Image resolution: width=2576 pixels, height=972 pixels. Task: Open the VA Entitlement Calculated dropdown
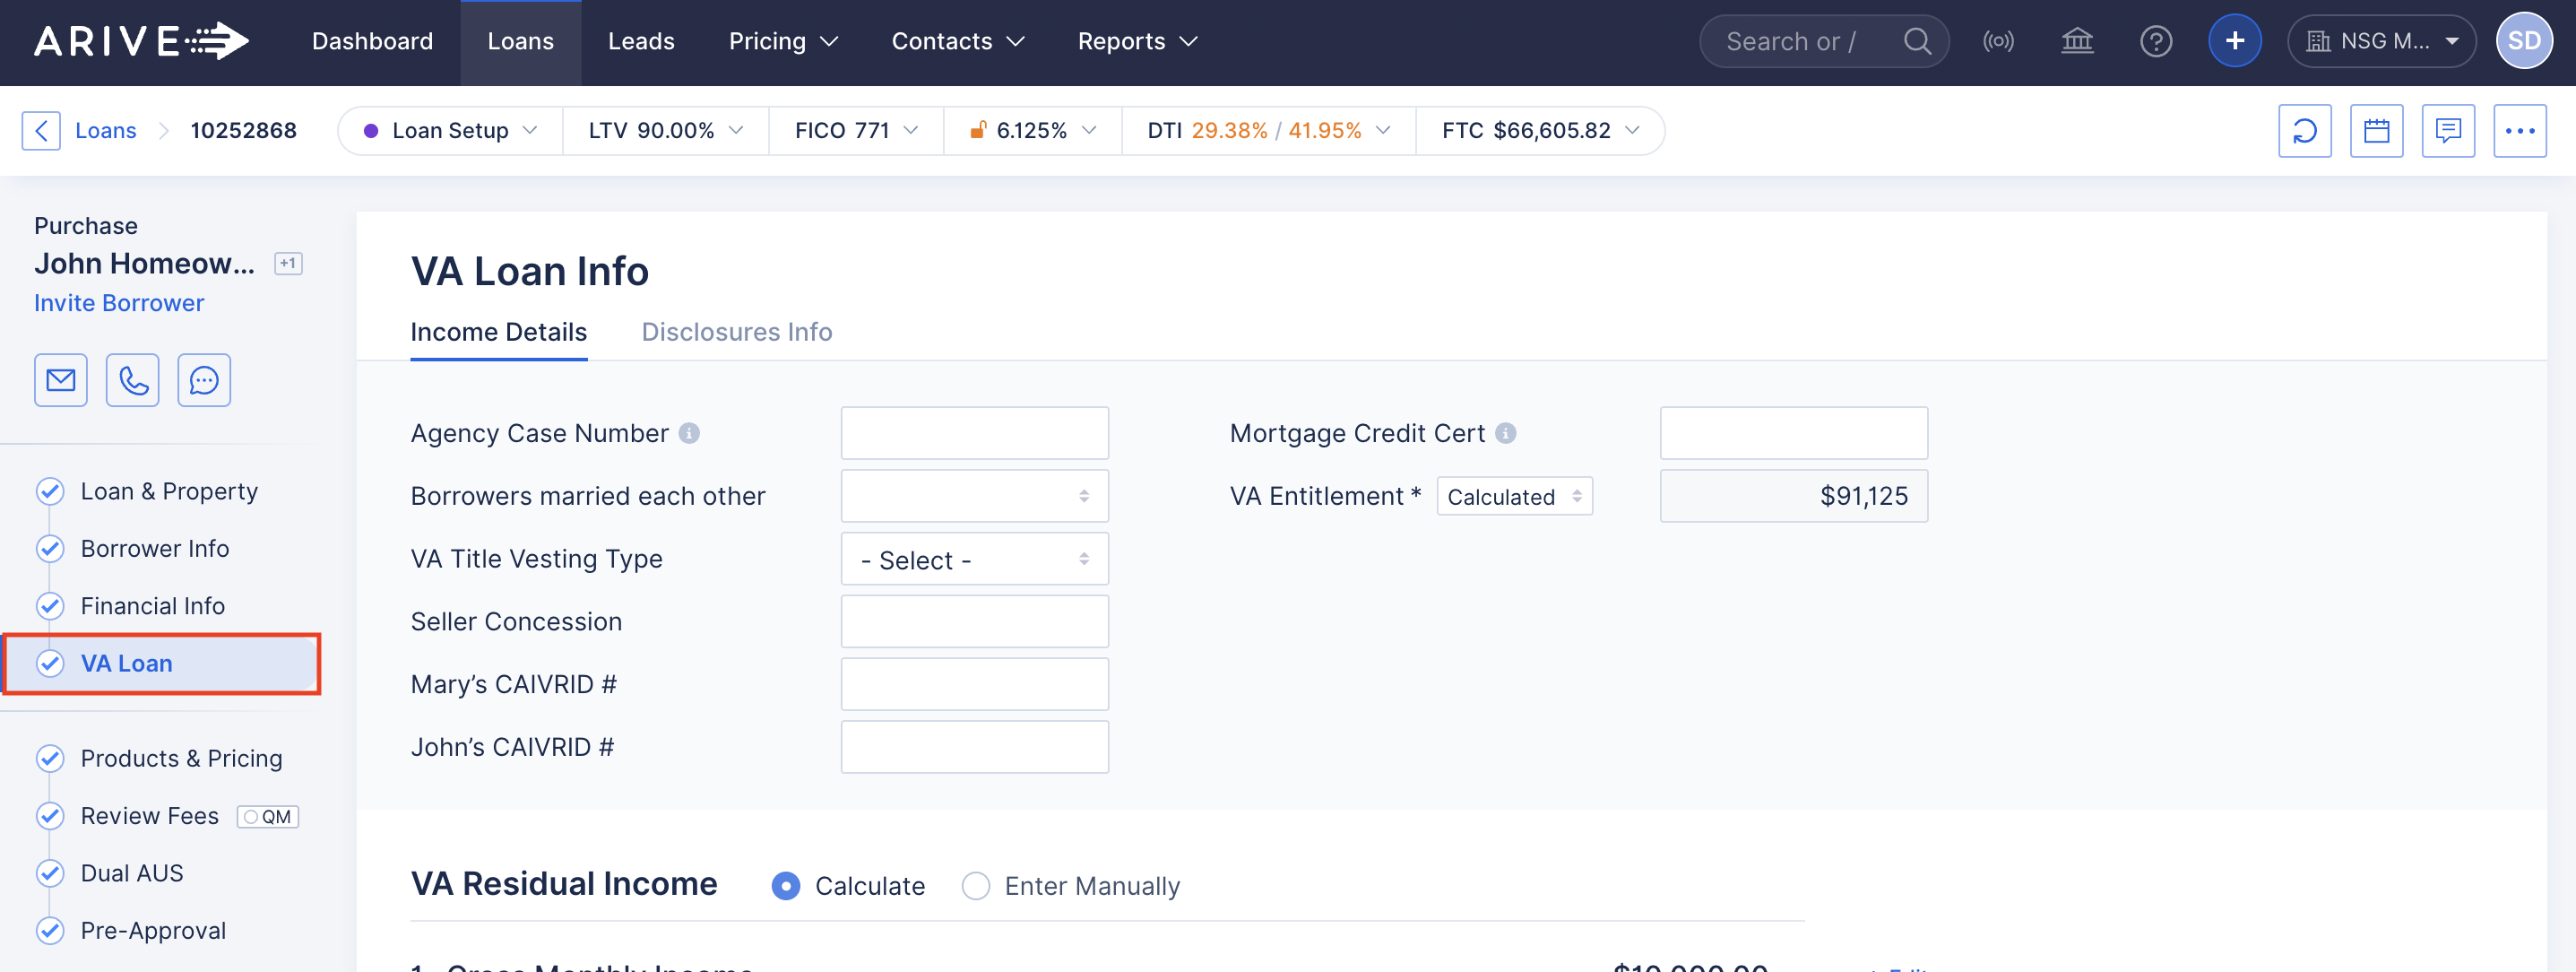click(x=1513, y=496)
